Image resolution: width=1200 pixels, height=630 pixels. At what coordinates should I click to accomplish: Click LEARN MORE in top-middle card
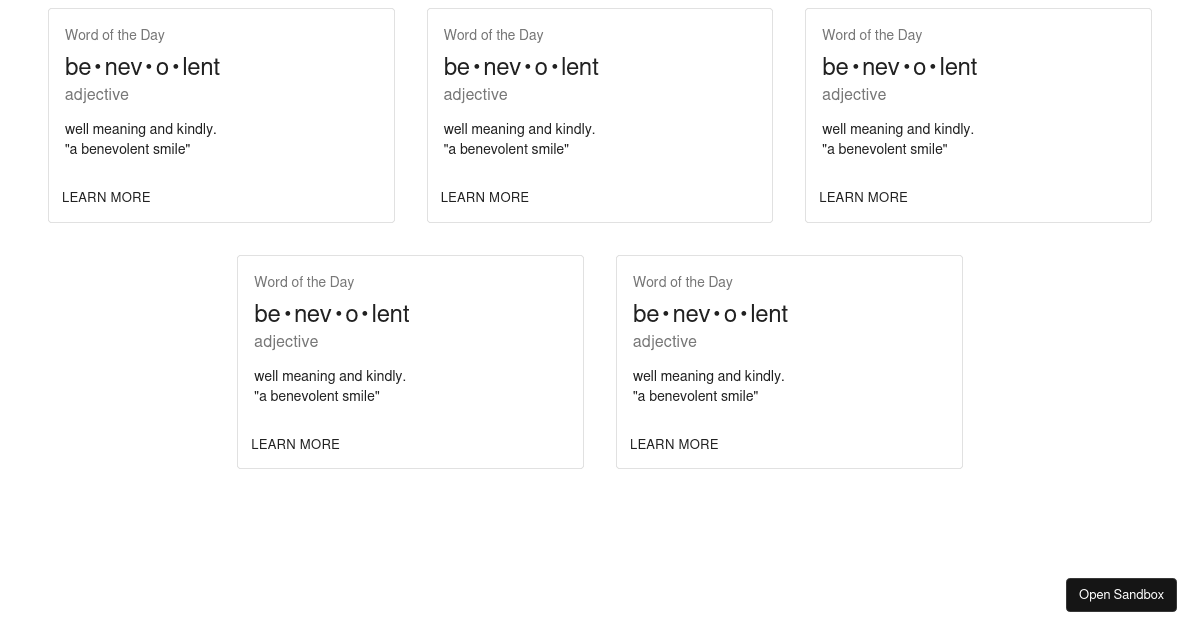click(x=485, y=197)
